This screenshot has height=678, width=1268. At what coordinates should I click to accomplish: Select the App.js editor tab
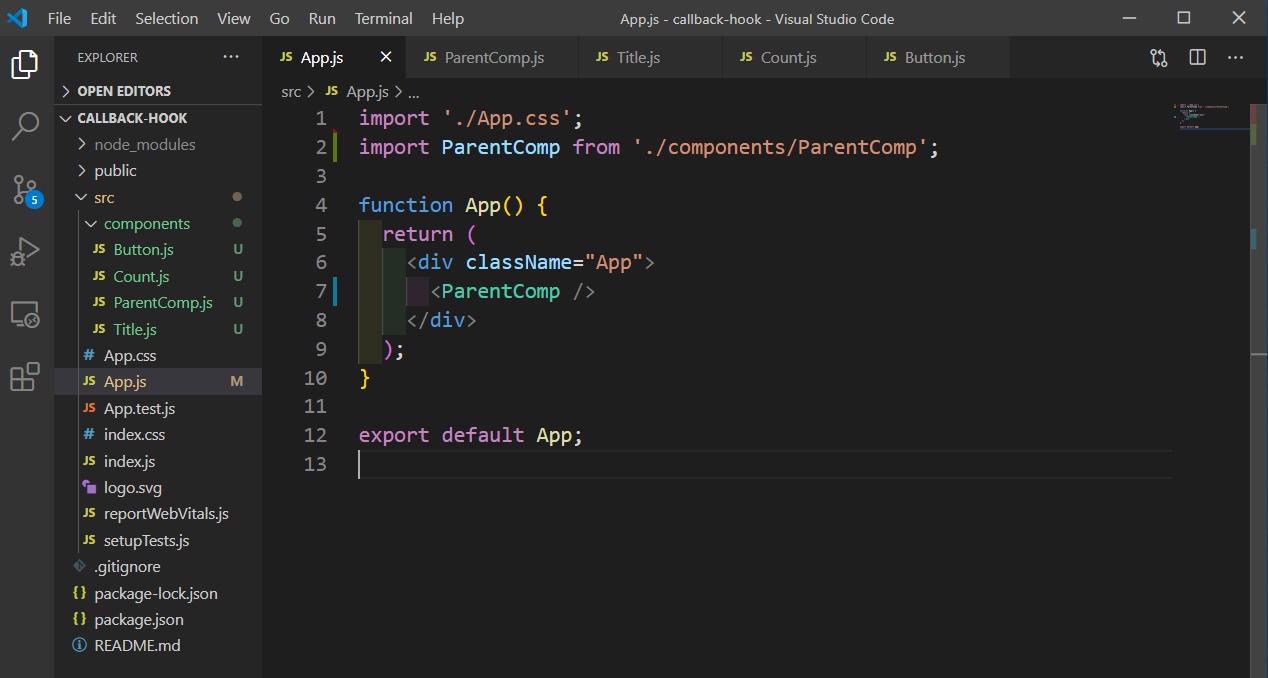pyautogui.click(x=335, y=57)
